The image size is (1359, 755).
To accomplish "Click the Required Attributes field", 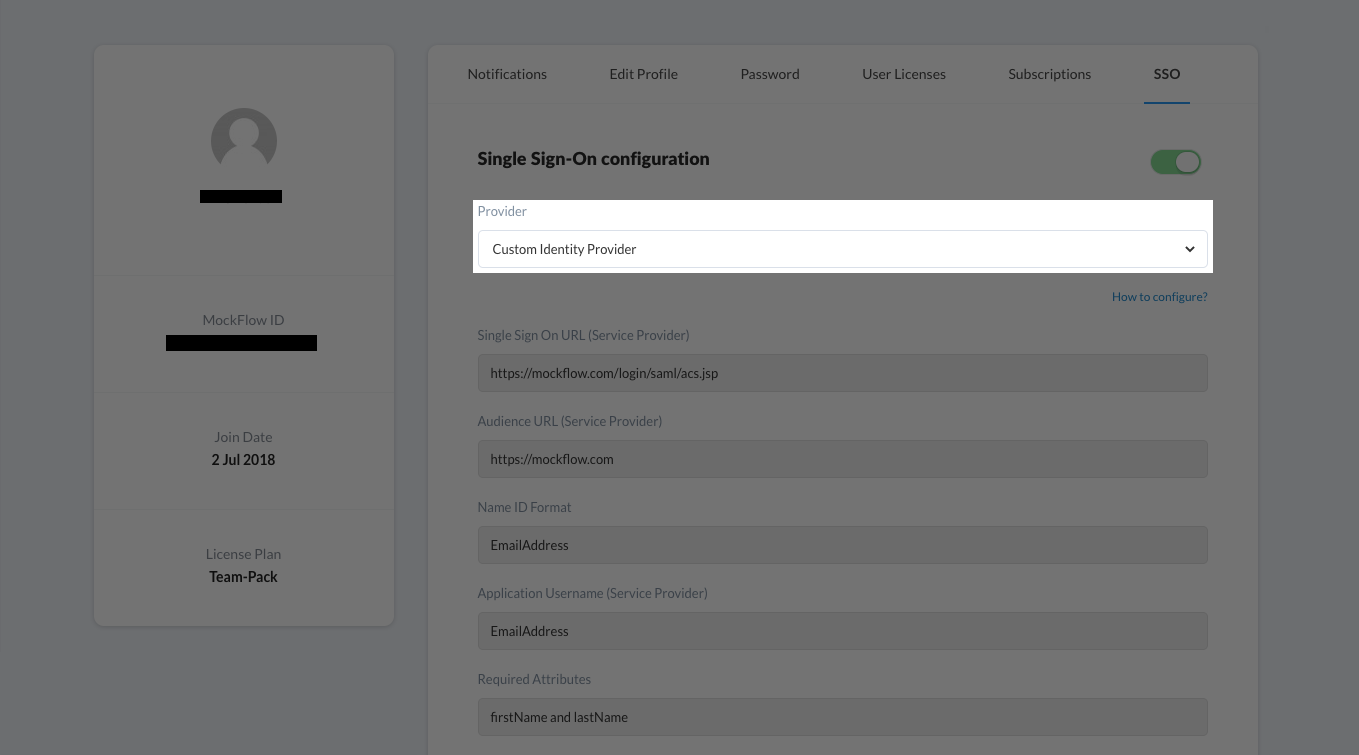I will click(842, 717).
